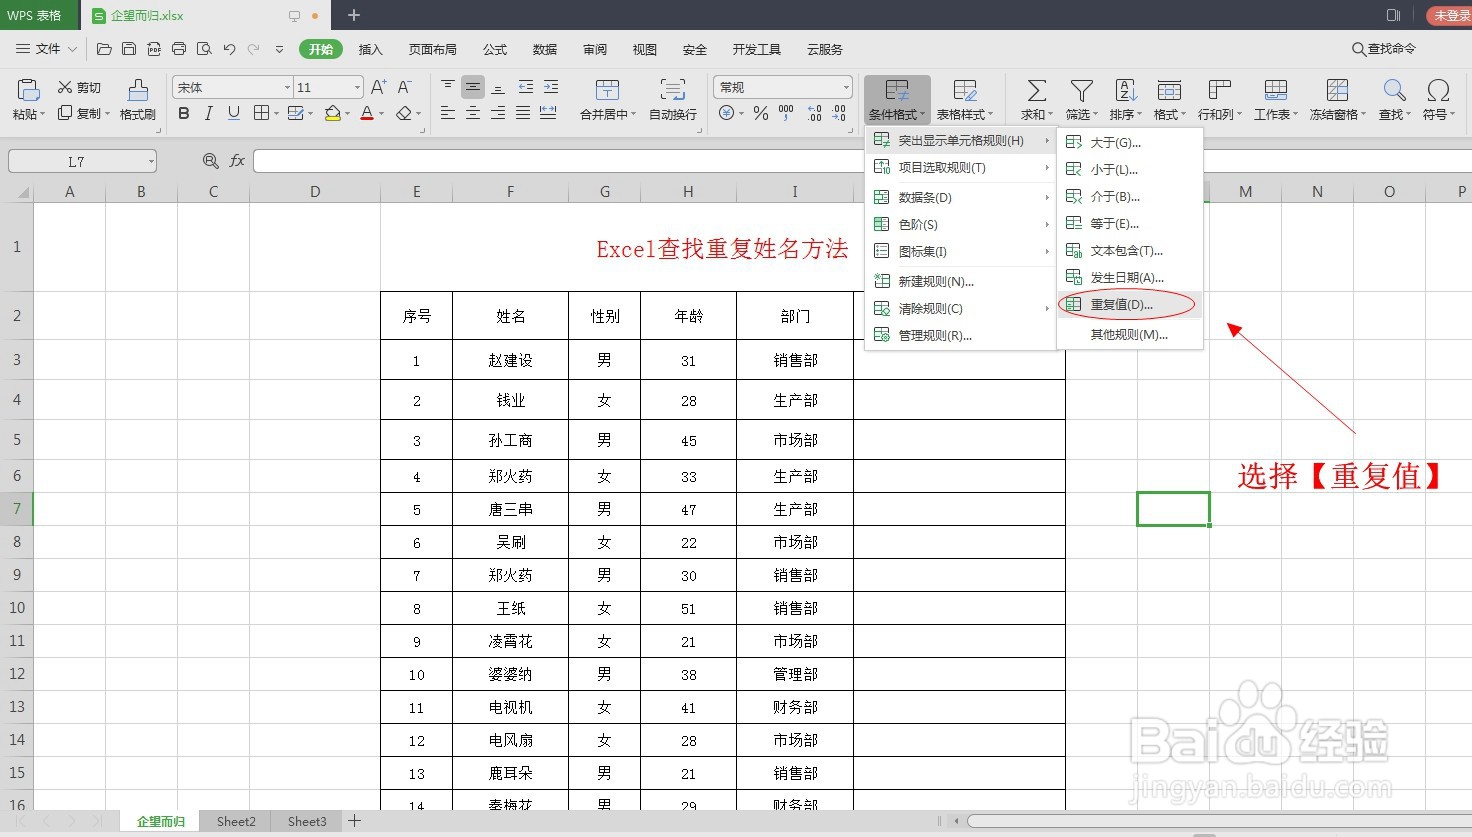Center text horizontally
Image resolution: width=1472 pixels, height=837 pixels.
tap(473, 114)
